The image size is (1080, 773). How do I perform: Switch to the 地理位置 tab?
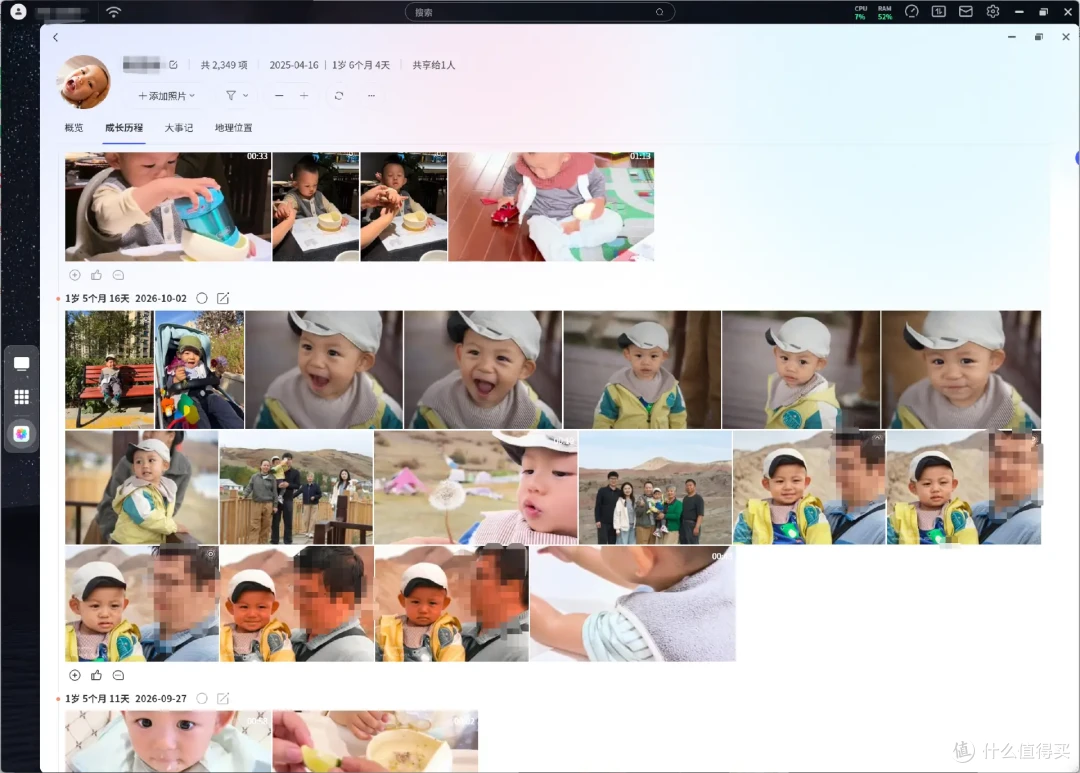click(233, 127)
